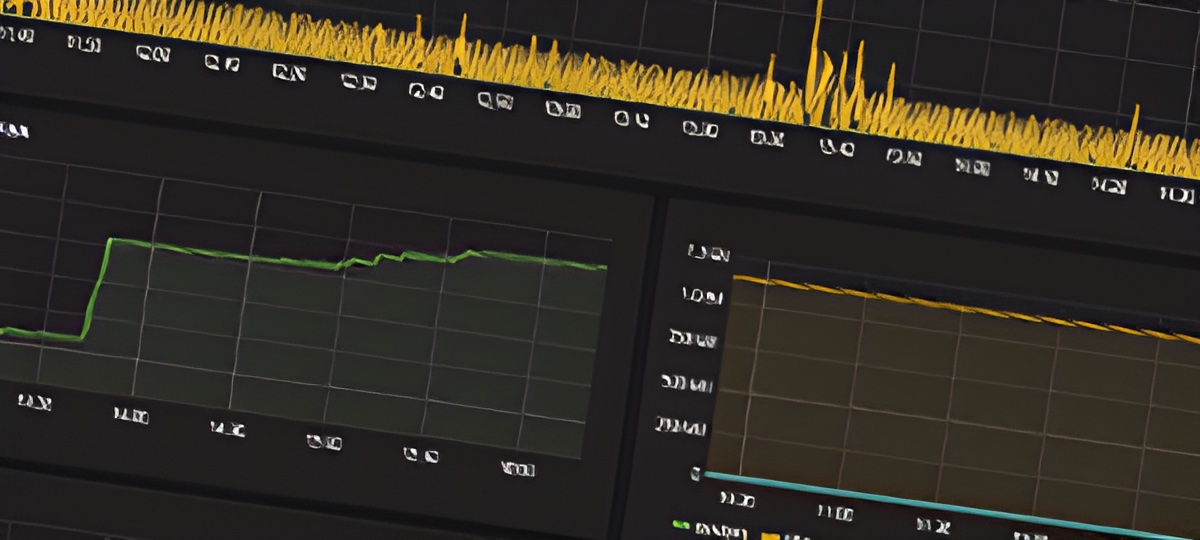Click the green line's steep step rise
The height and width of the screenshot is (540, 1200).
(x=98, y=287)
